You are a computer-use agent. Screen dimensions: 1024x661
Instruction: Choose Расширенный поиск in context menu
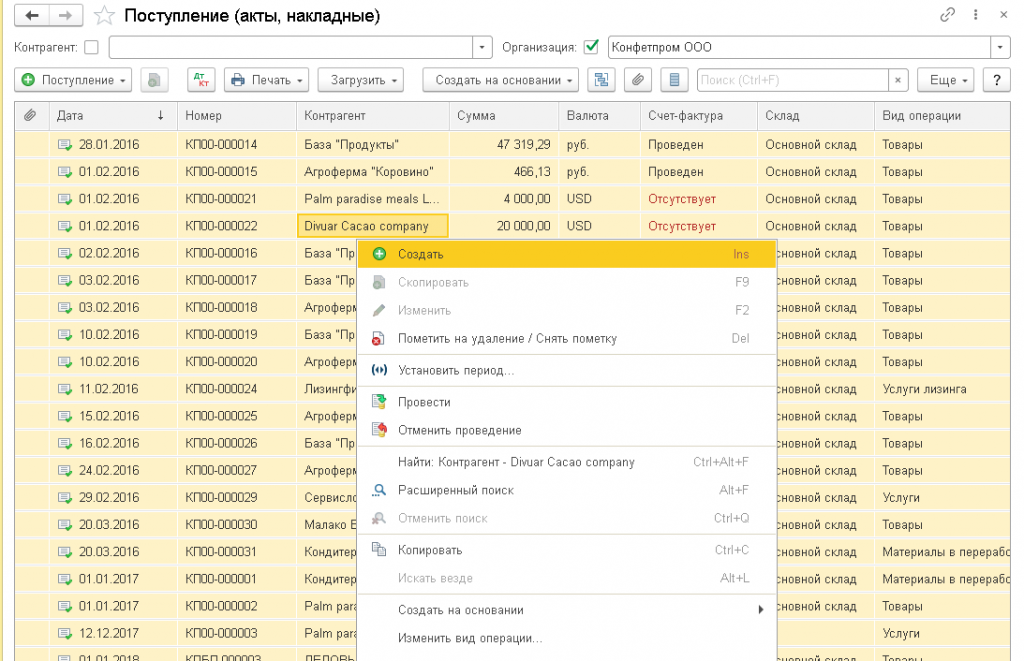tap(567, 490)
